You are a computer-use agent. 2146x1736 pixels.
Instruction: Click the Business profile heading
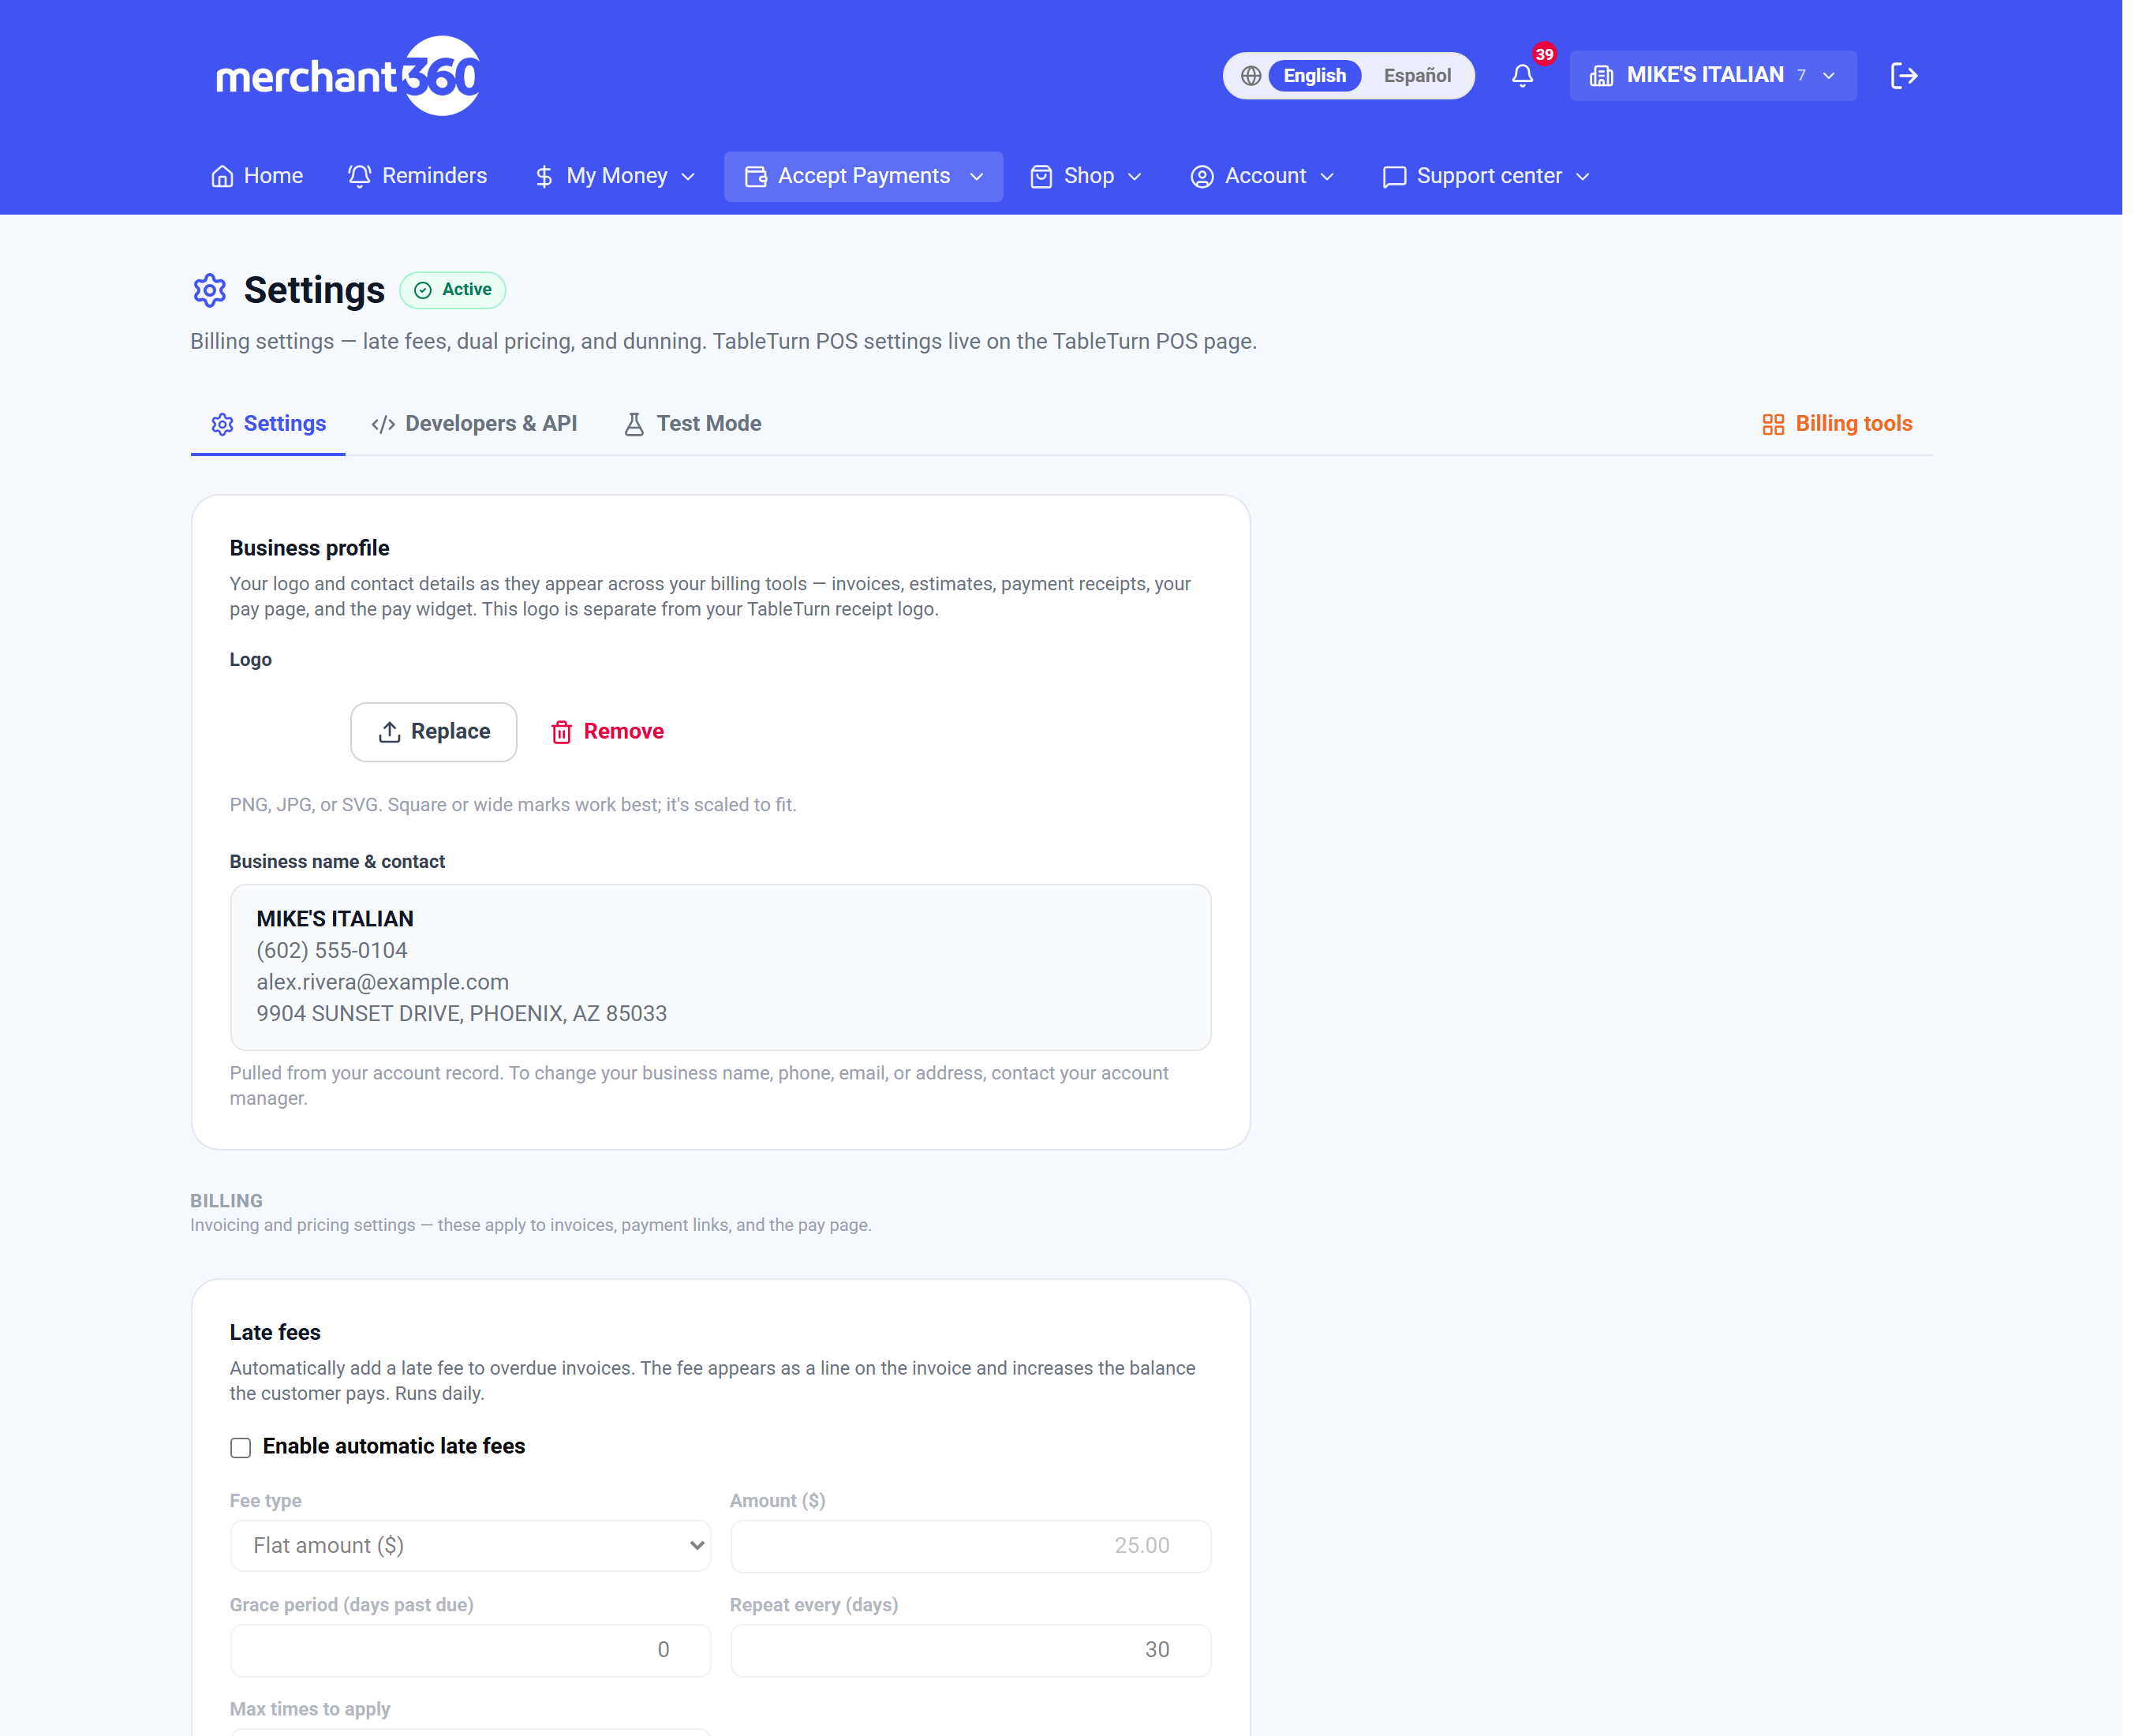tap(310, 549)
